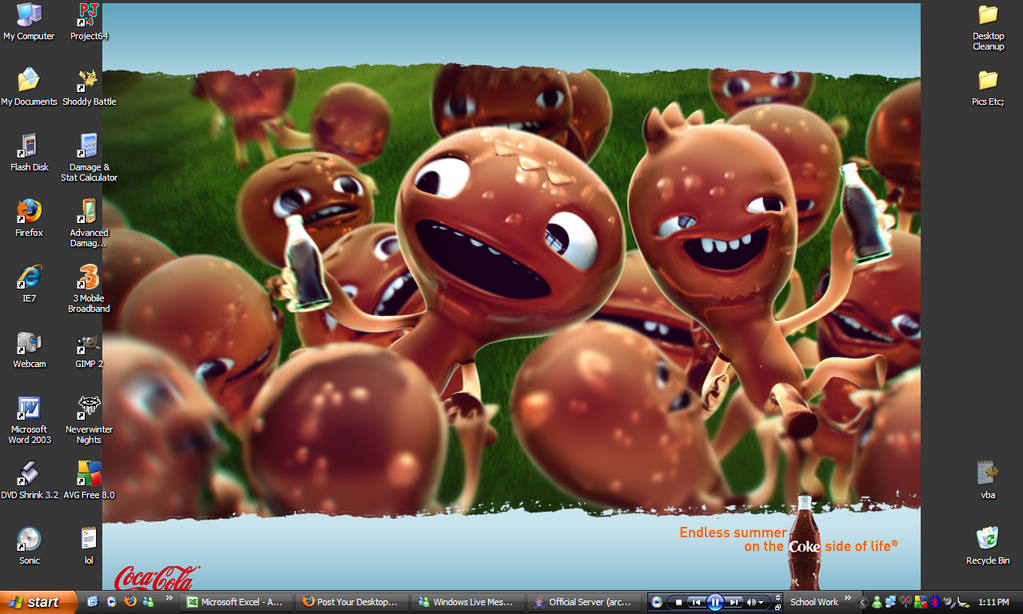This screenshot has width=1023, height=614.
Task: Switch to the Microsoft Excel taskbar window
Action: [x=237, y=602]
